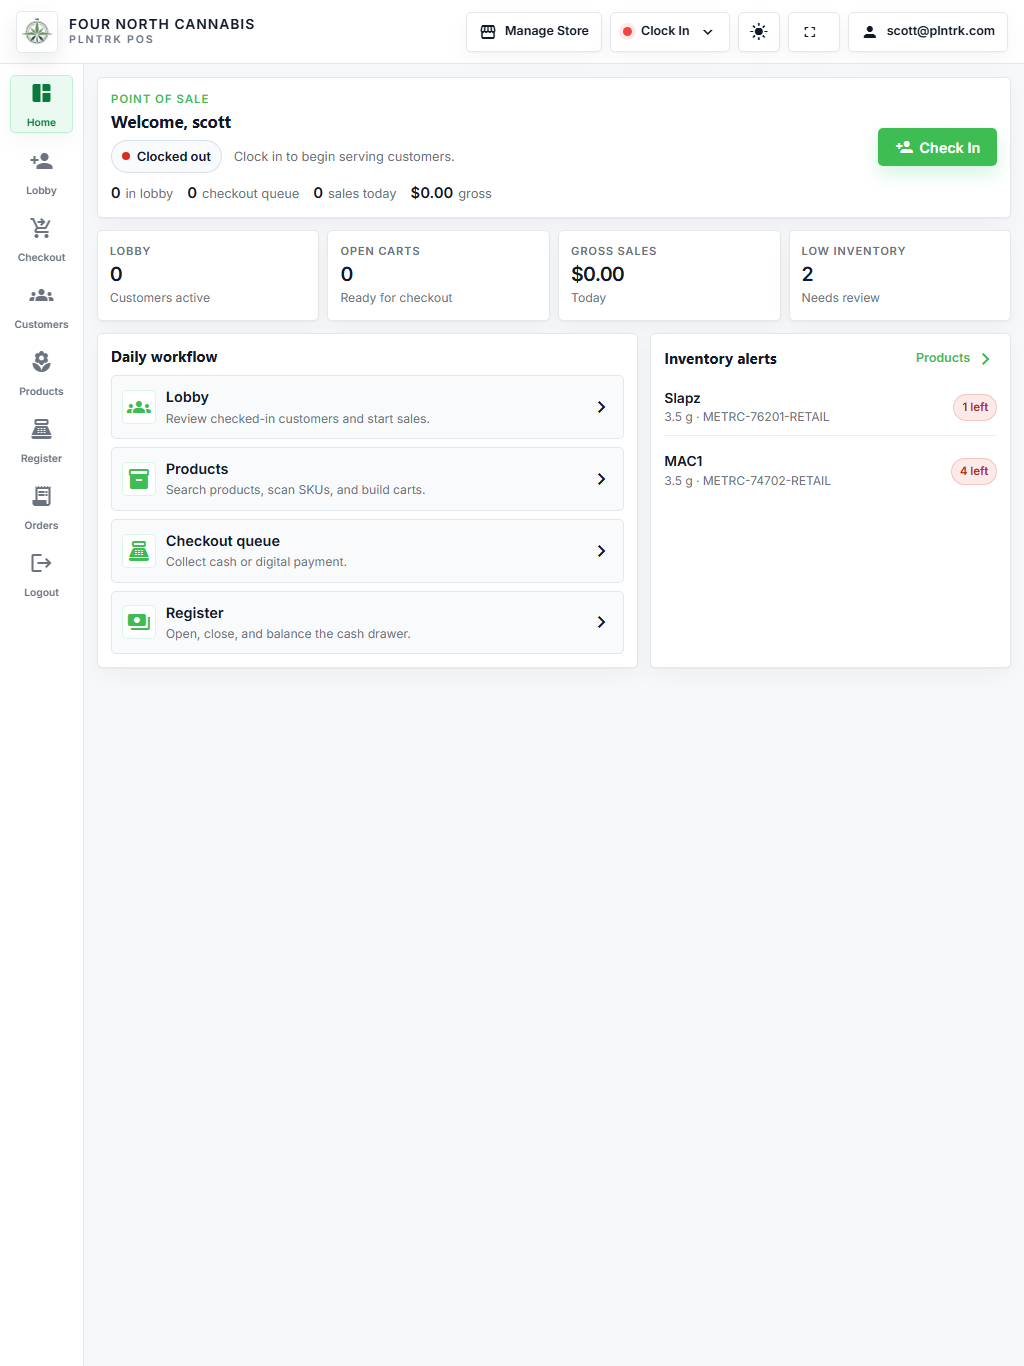This screenshot has height=1366, width=1024.
Task: Click the Register workflow cash icon
Action: pyautogui.click(x=139, y=622)
